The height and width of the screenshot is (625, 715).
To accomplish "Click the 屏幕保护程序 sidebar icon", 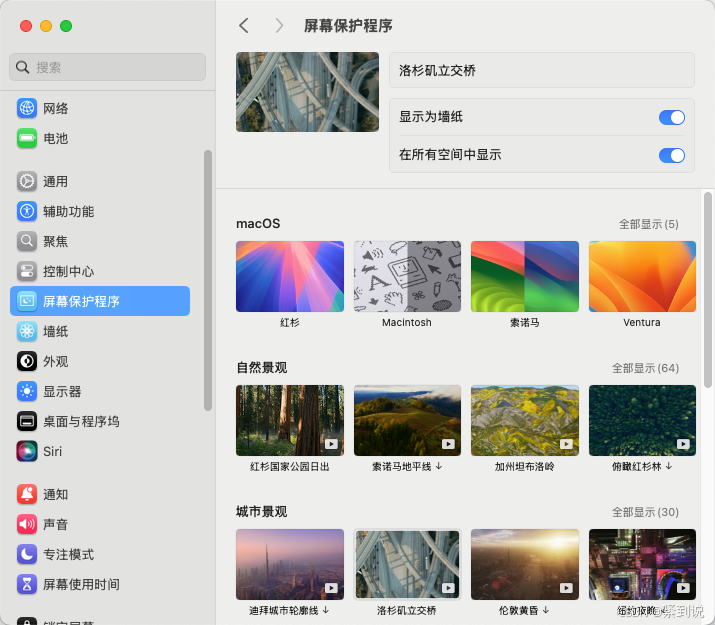I will (x=27, y=301).
